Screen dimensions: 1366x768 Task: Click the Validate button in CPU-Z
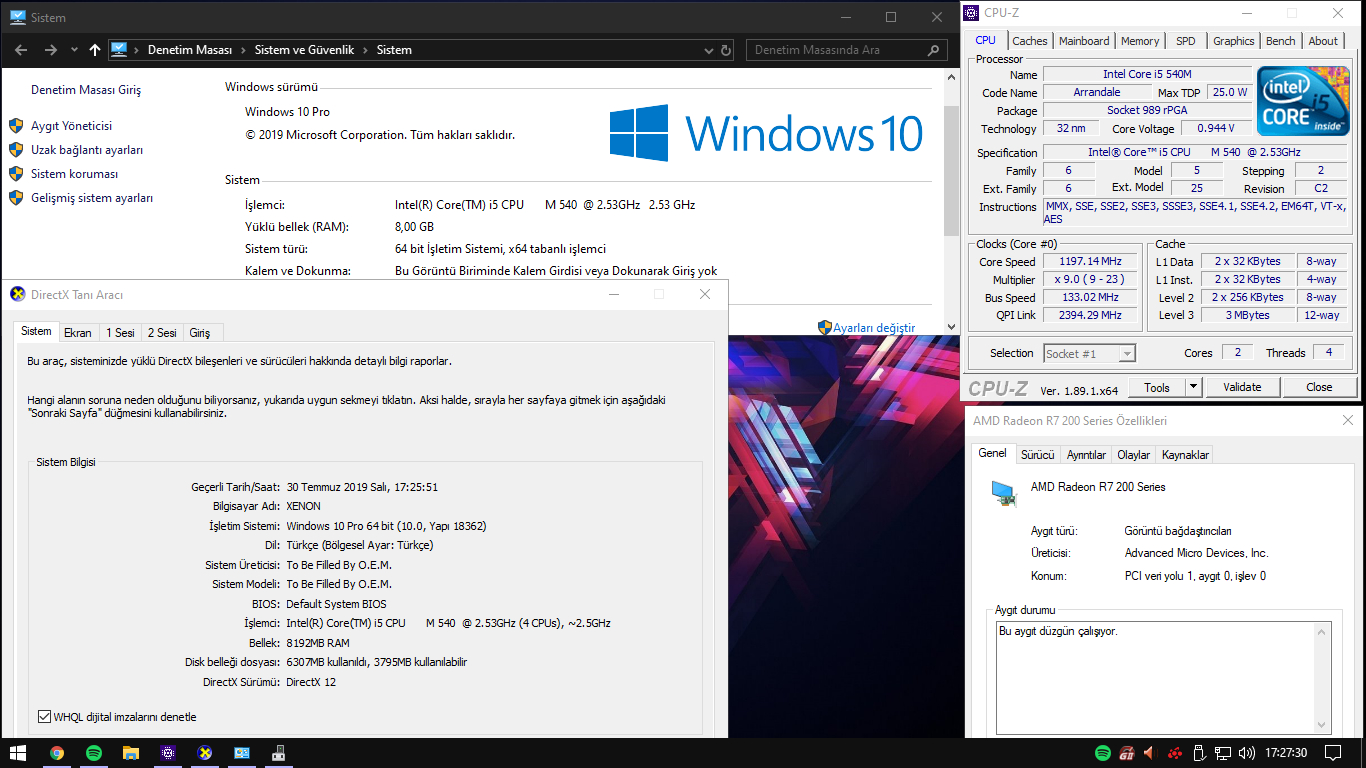tap(1242, 387)
